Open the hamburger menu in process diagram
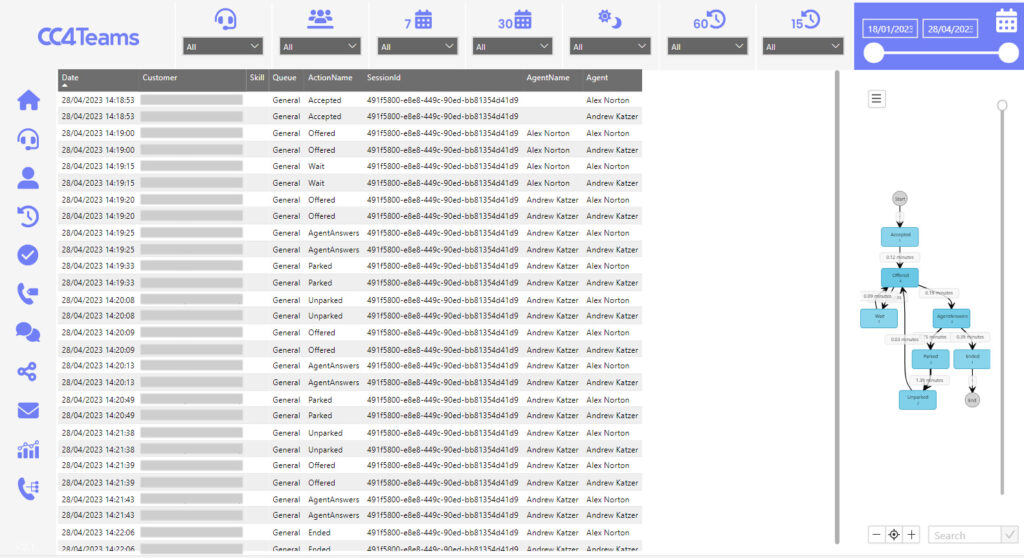This screenshot has height=558, width=1024. coord(876,98)
